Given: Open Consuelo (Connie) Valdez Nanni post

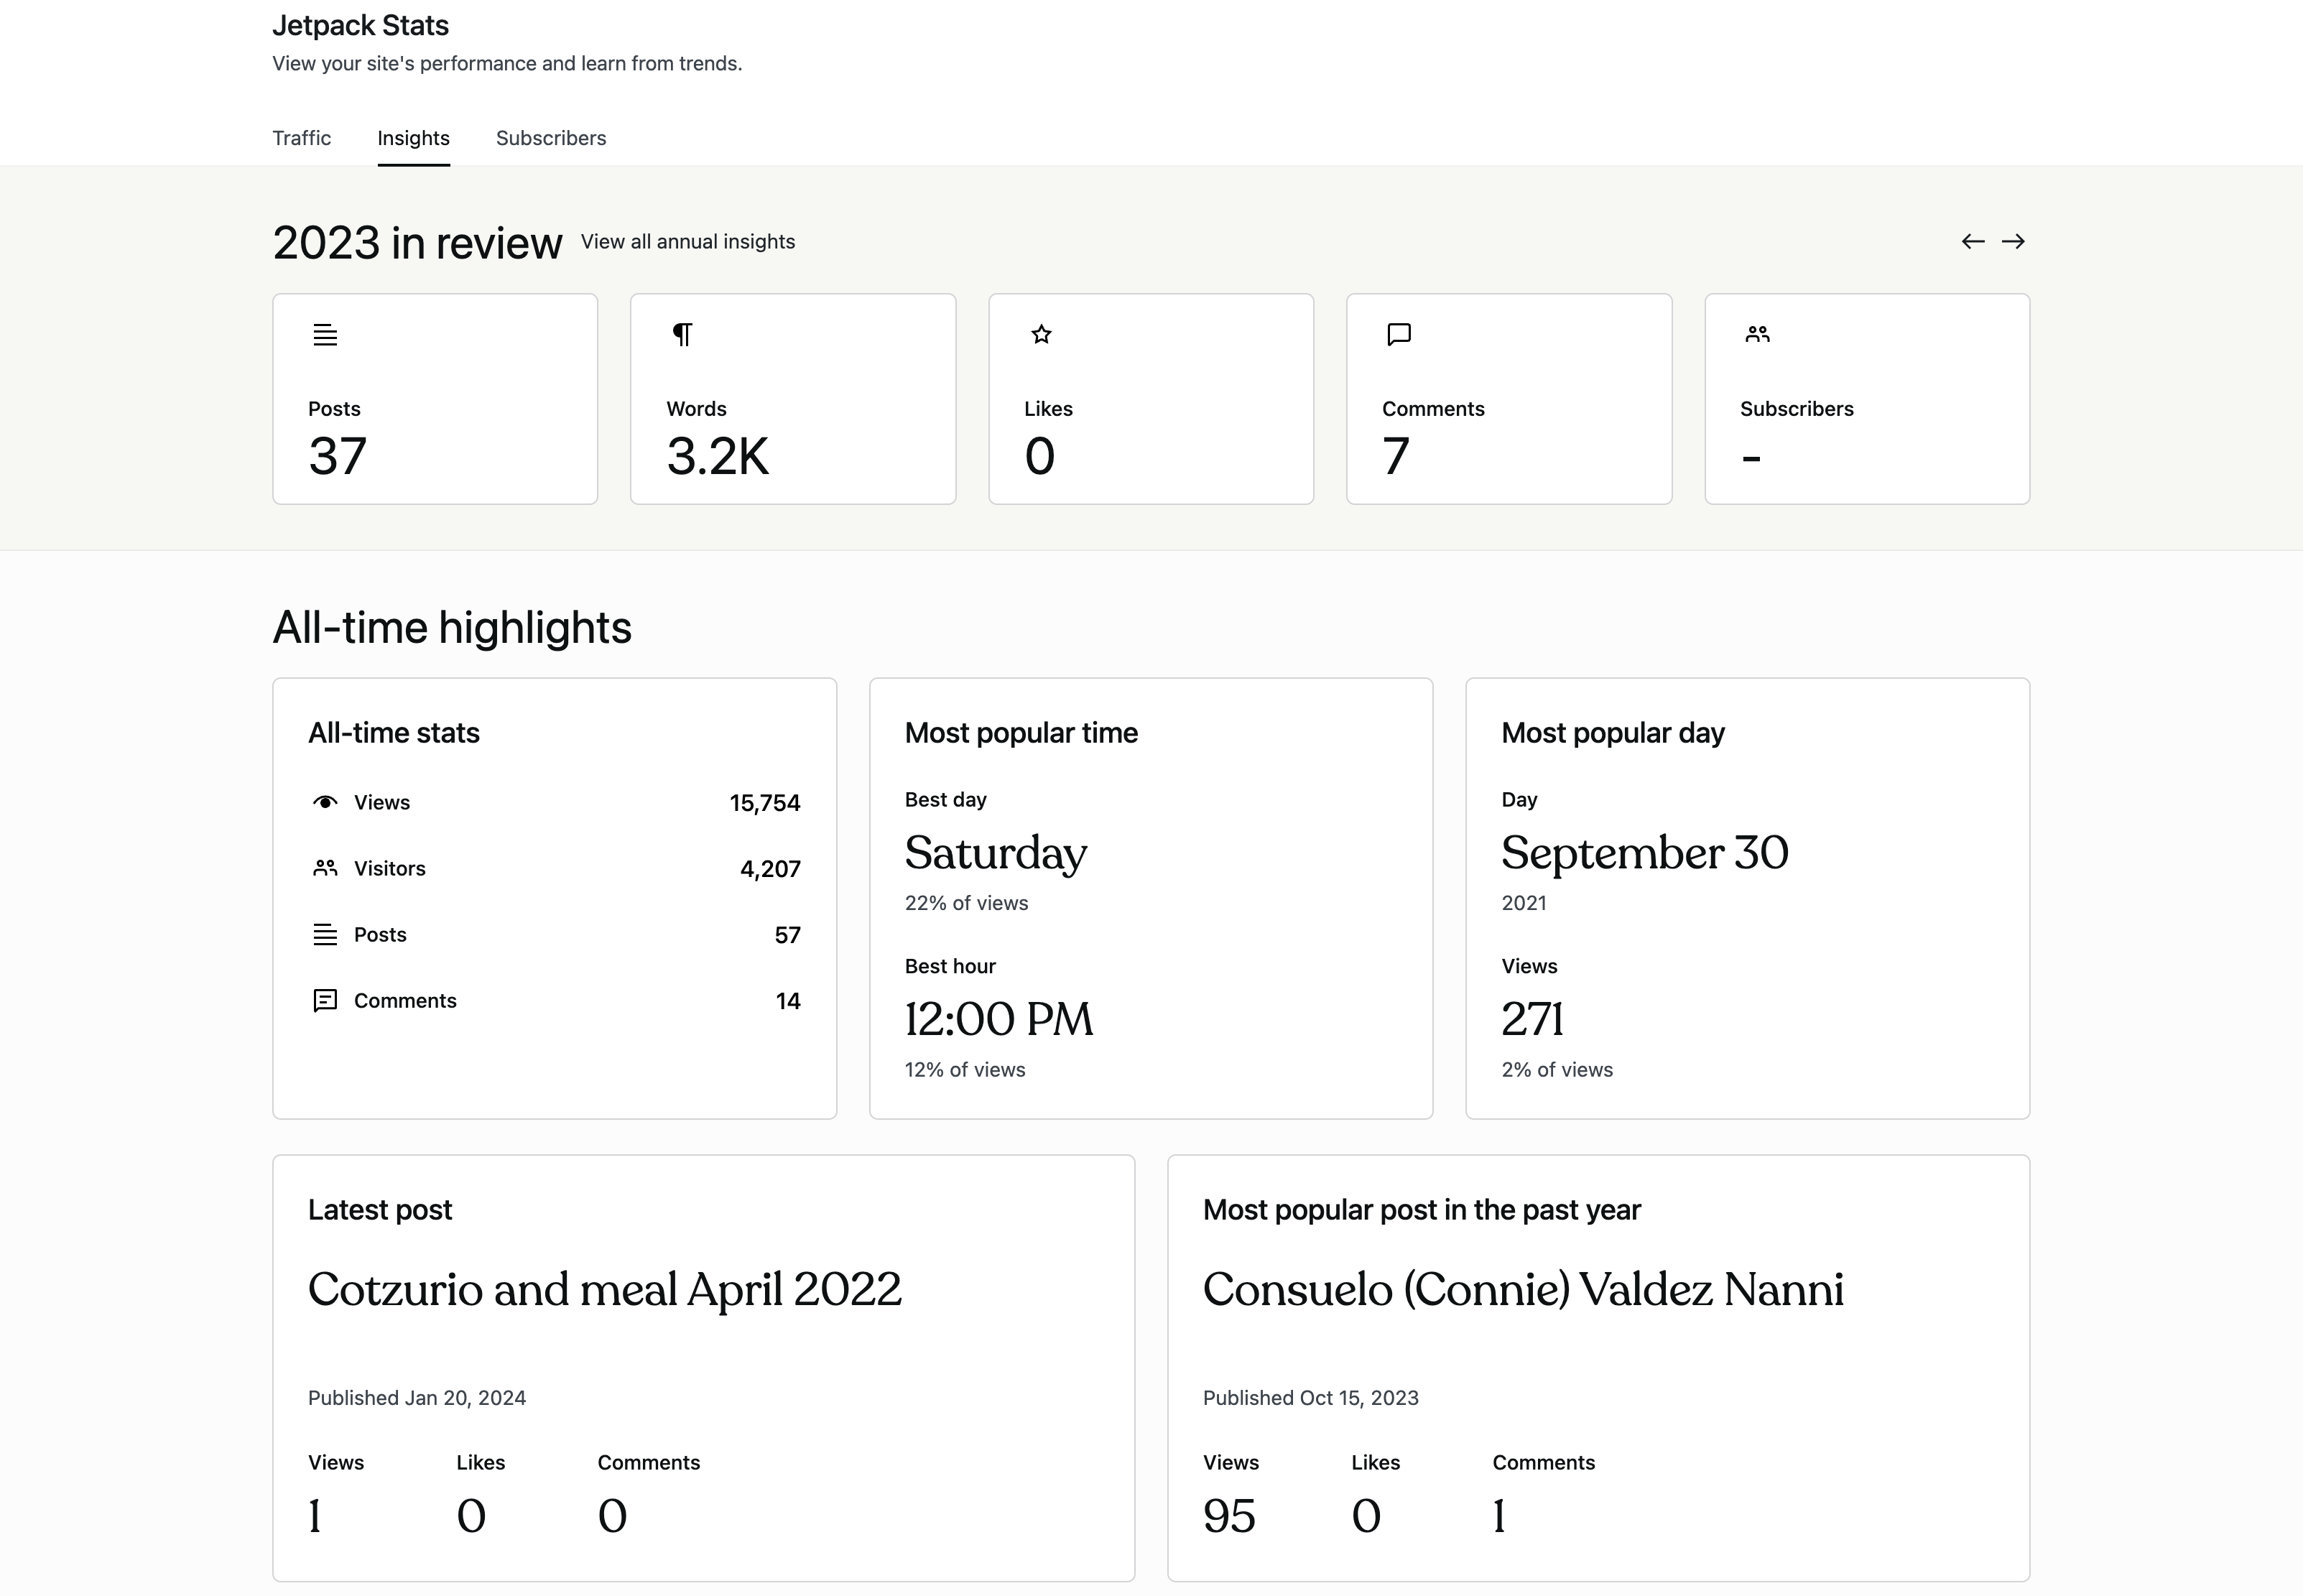Looking at the screenshot, I should 1522,1289.
